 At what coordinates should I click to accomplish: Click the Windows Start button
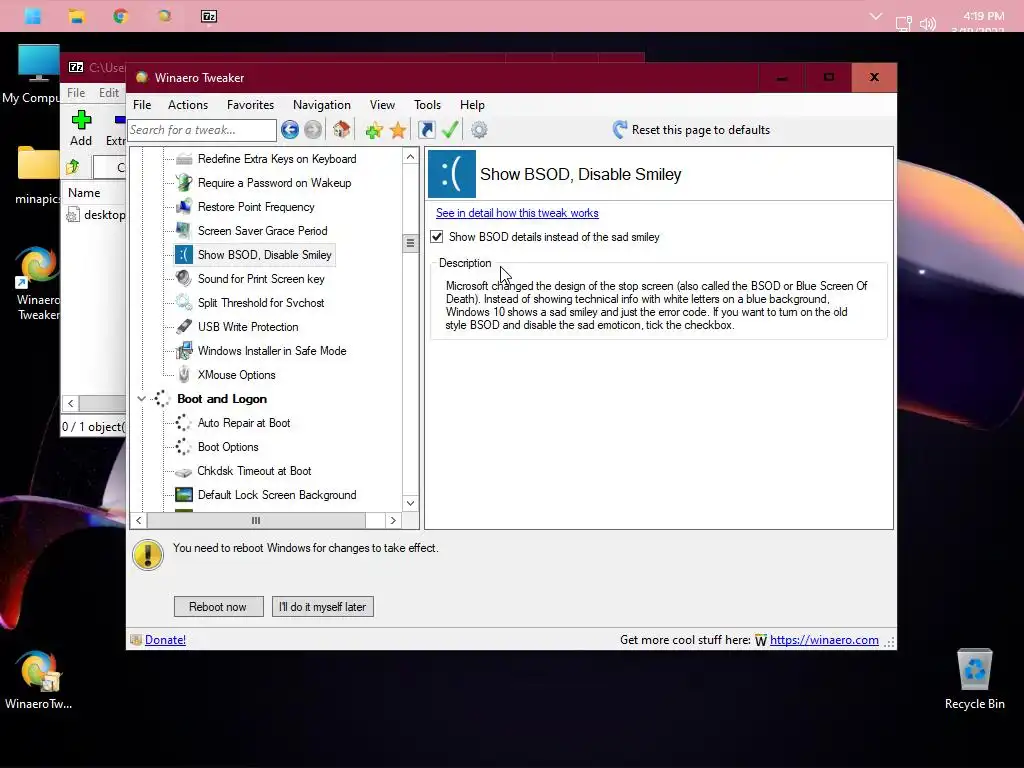click(33, 16)
